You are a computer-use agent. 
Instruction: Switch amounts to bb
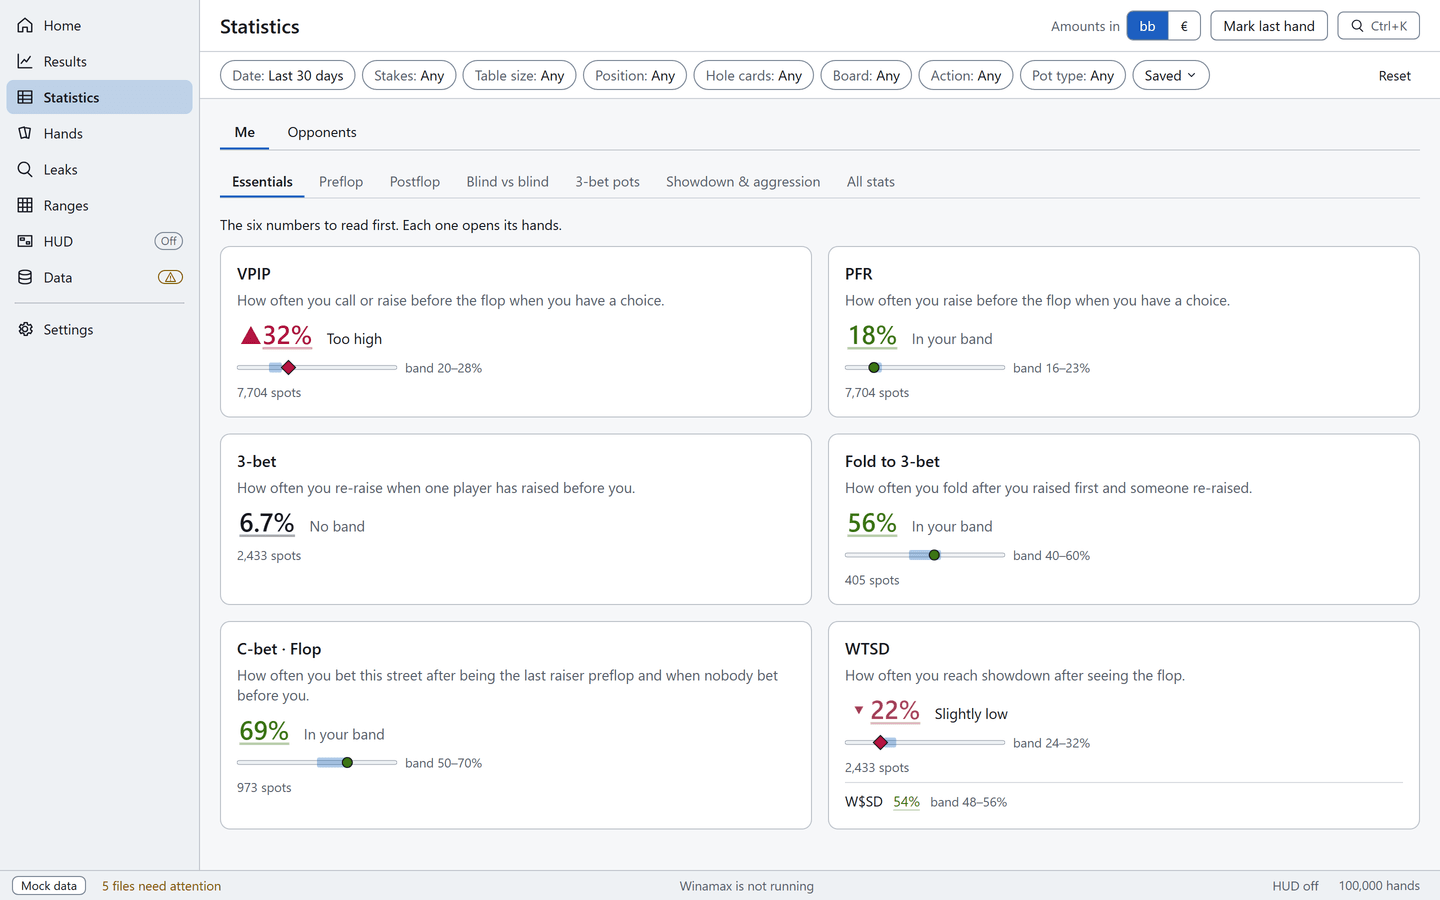pyautogui.click(x=1147, y=26)
